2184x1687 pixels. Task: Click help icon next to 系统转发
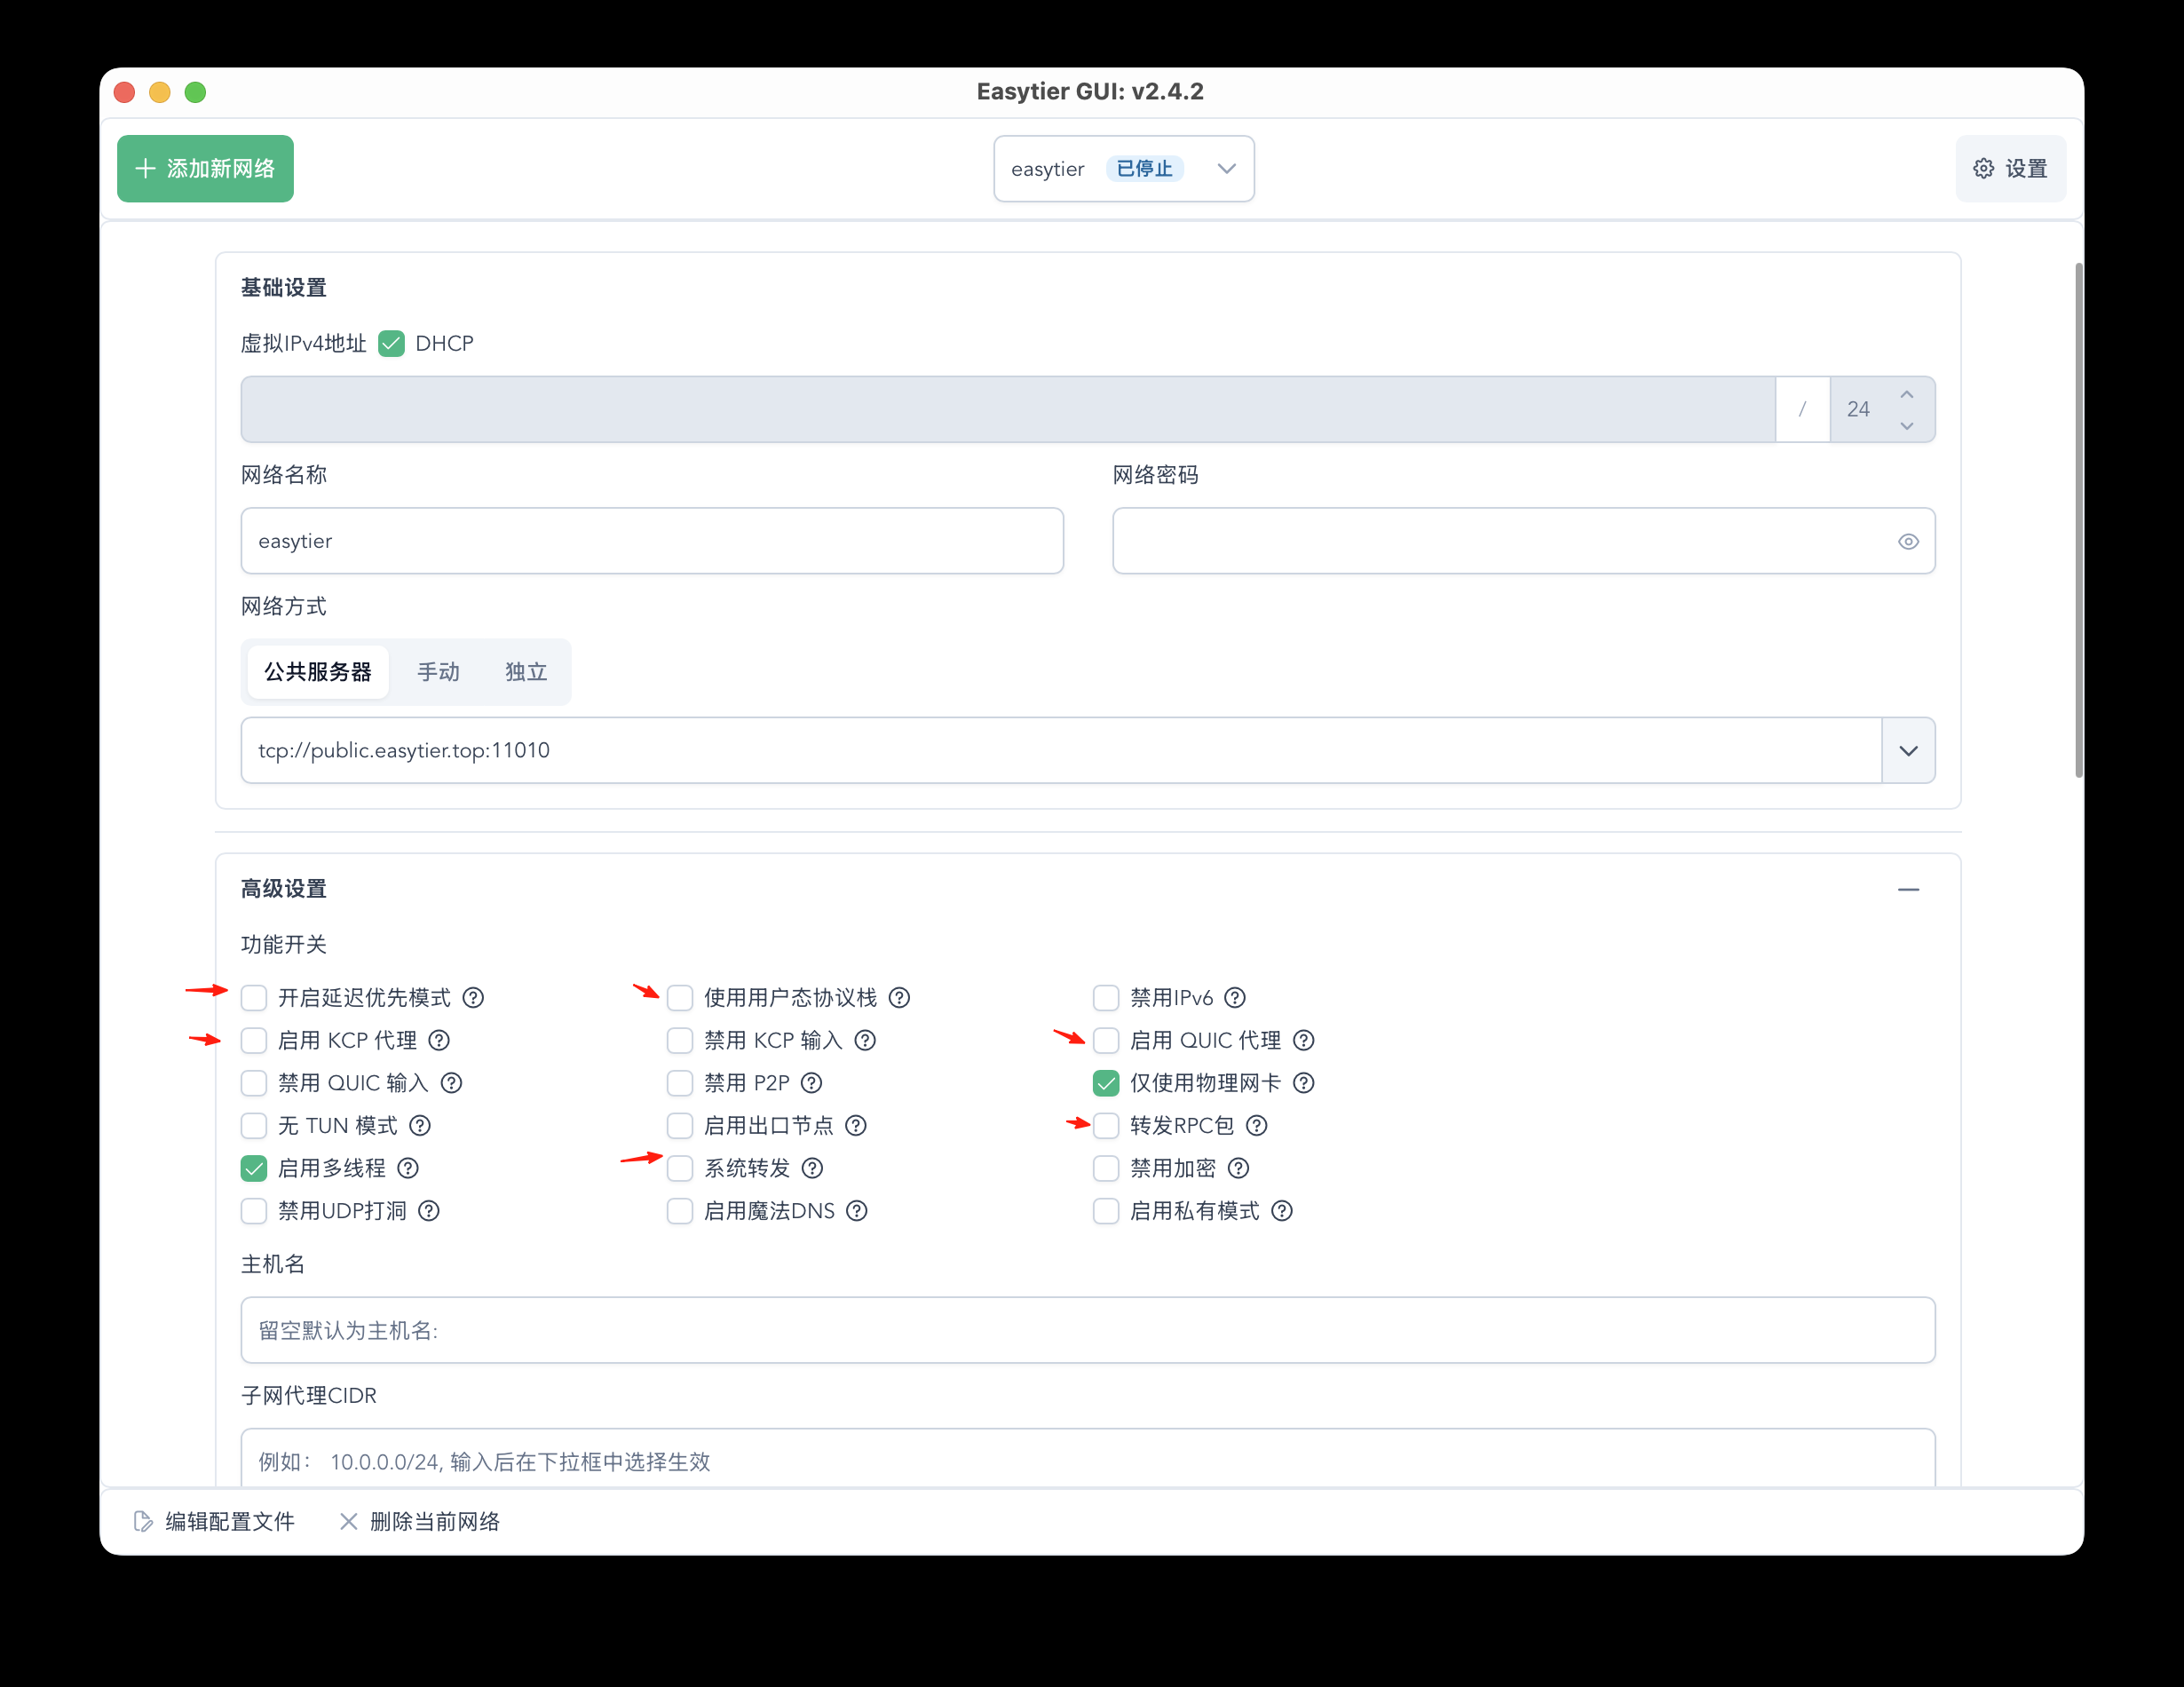click(813, 1167)
